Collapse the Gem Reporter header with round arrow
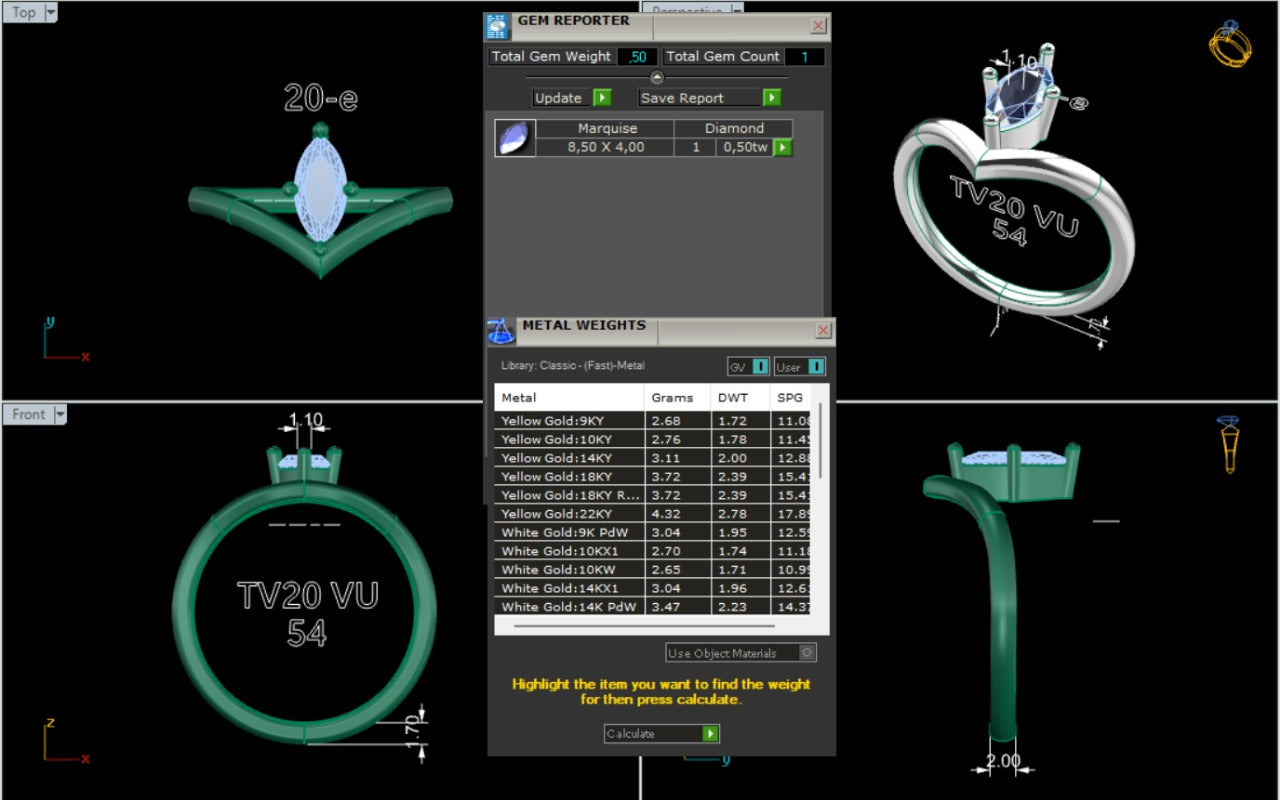This screenshot has height=800, width=1280. (x=657, y=77)
